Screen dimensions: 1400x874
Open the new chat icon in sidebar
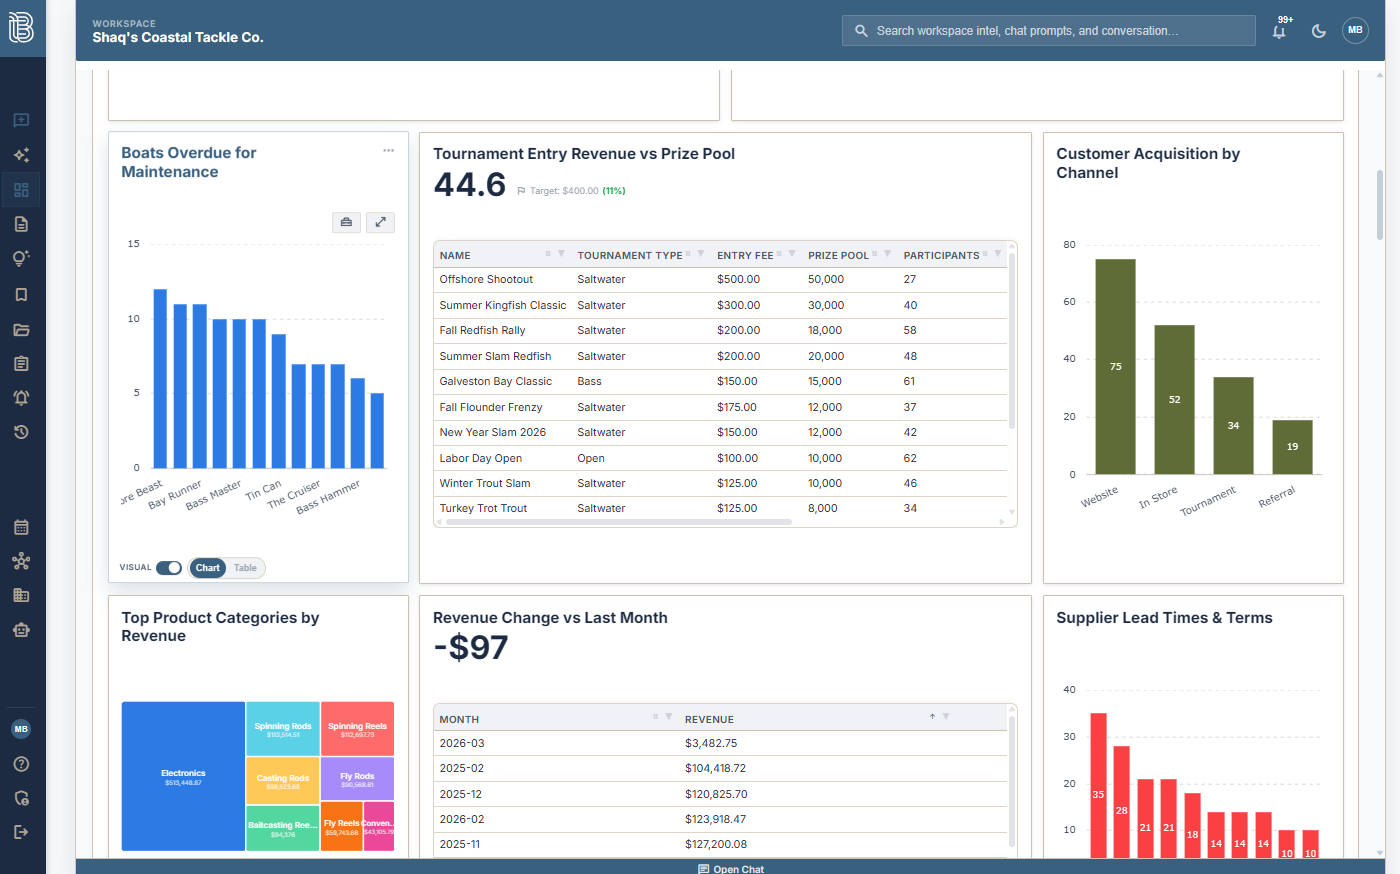pyautogui.click(x=21, y=121)
